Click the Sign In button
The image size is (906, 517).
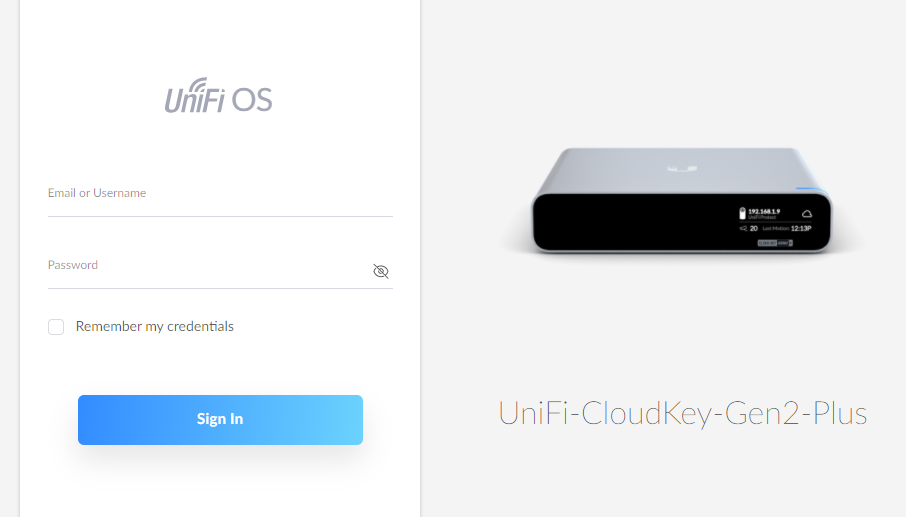pyautogui.click(x=220, y=420)
